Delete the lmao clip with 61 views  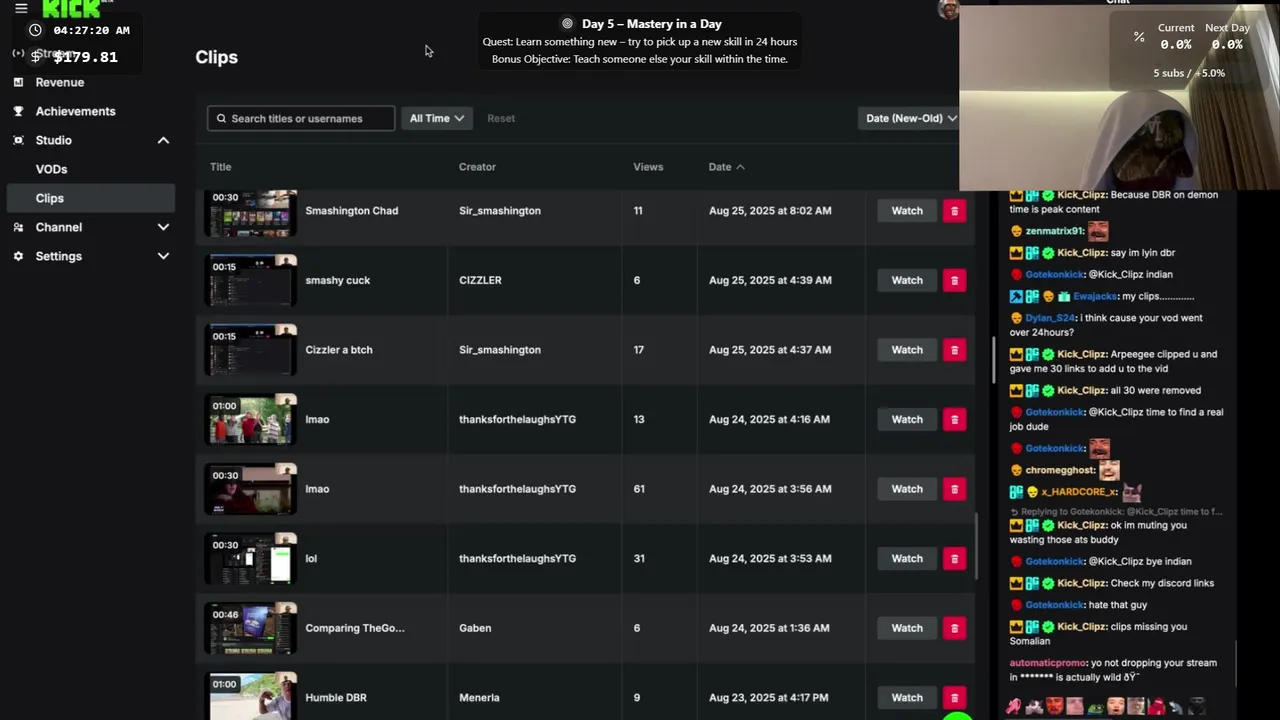click(x=954, y=489)
